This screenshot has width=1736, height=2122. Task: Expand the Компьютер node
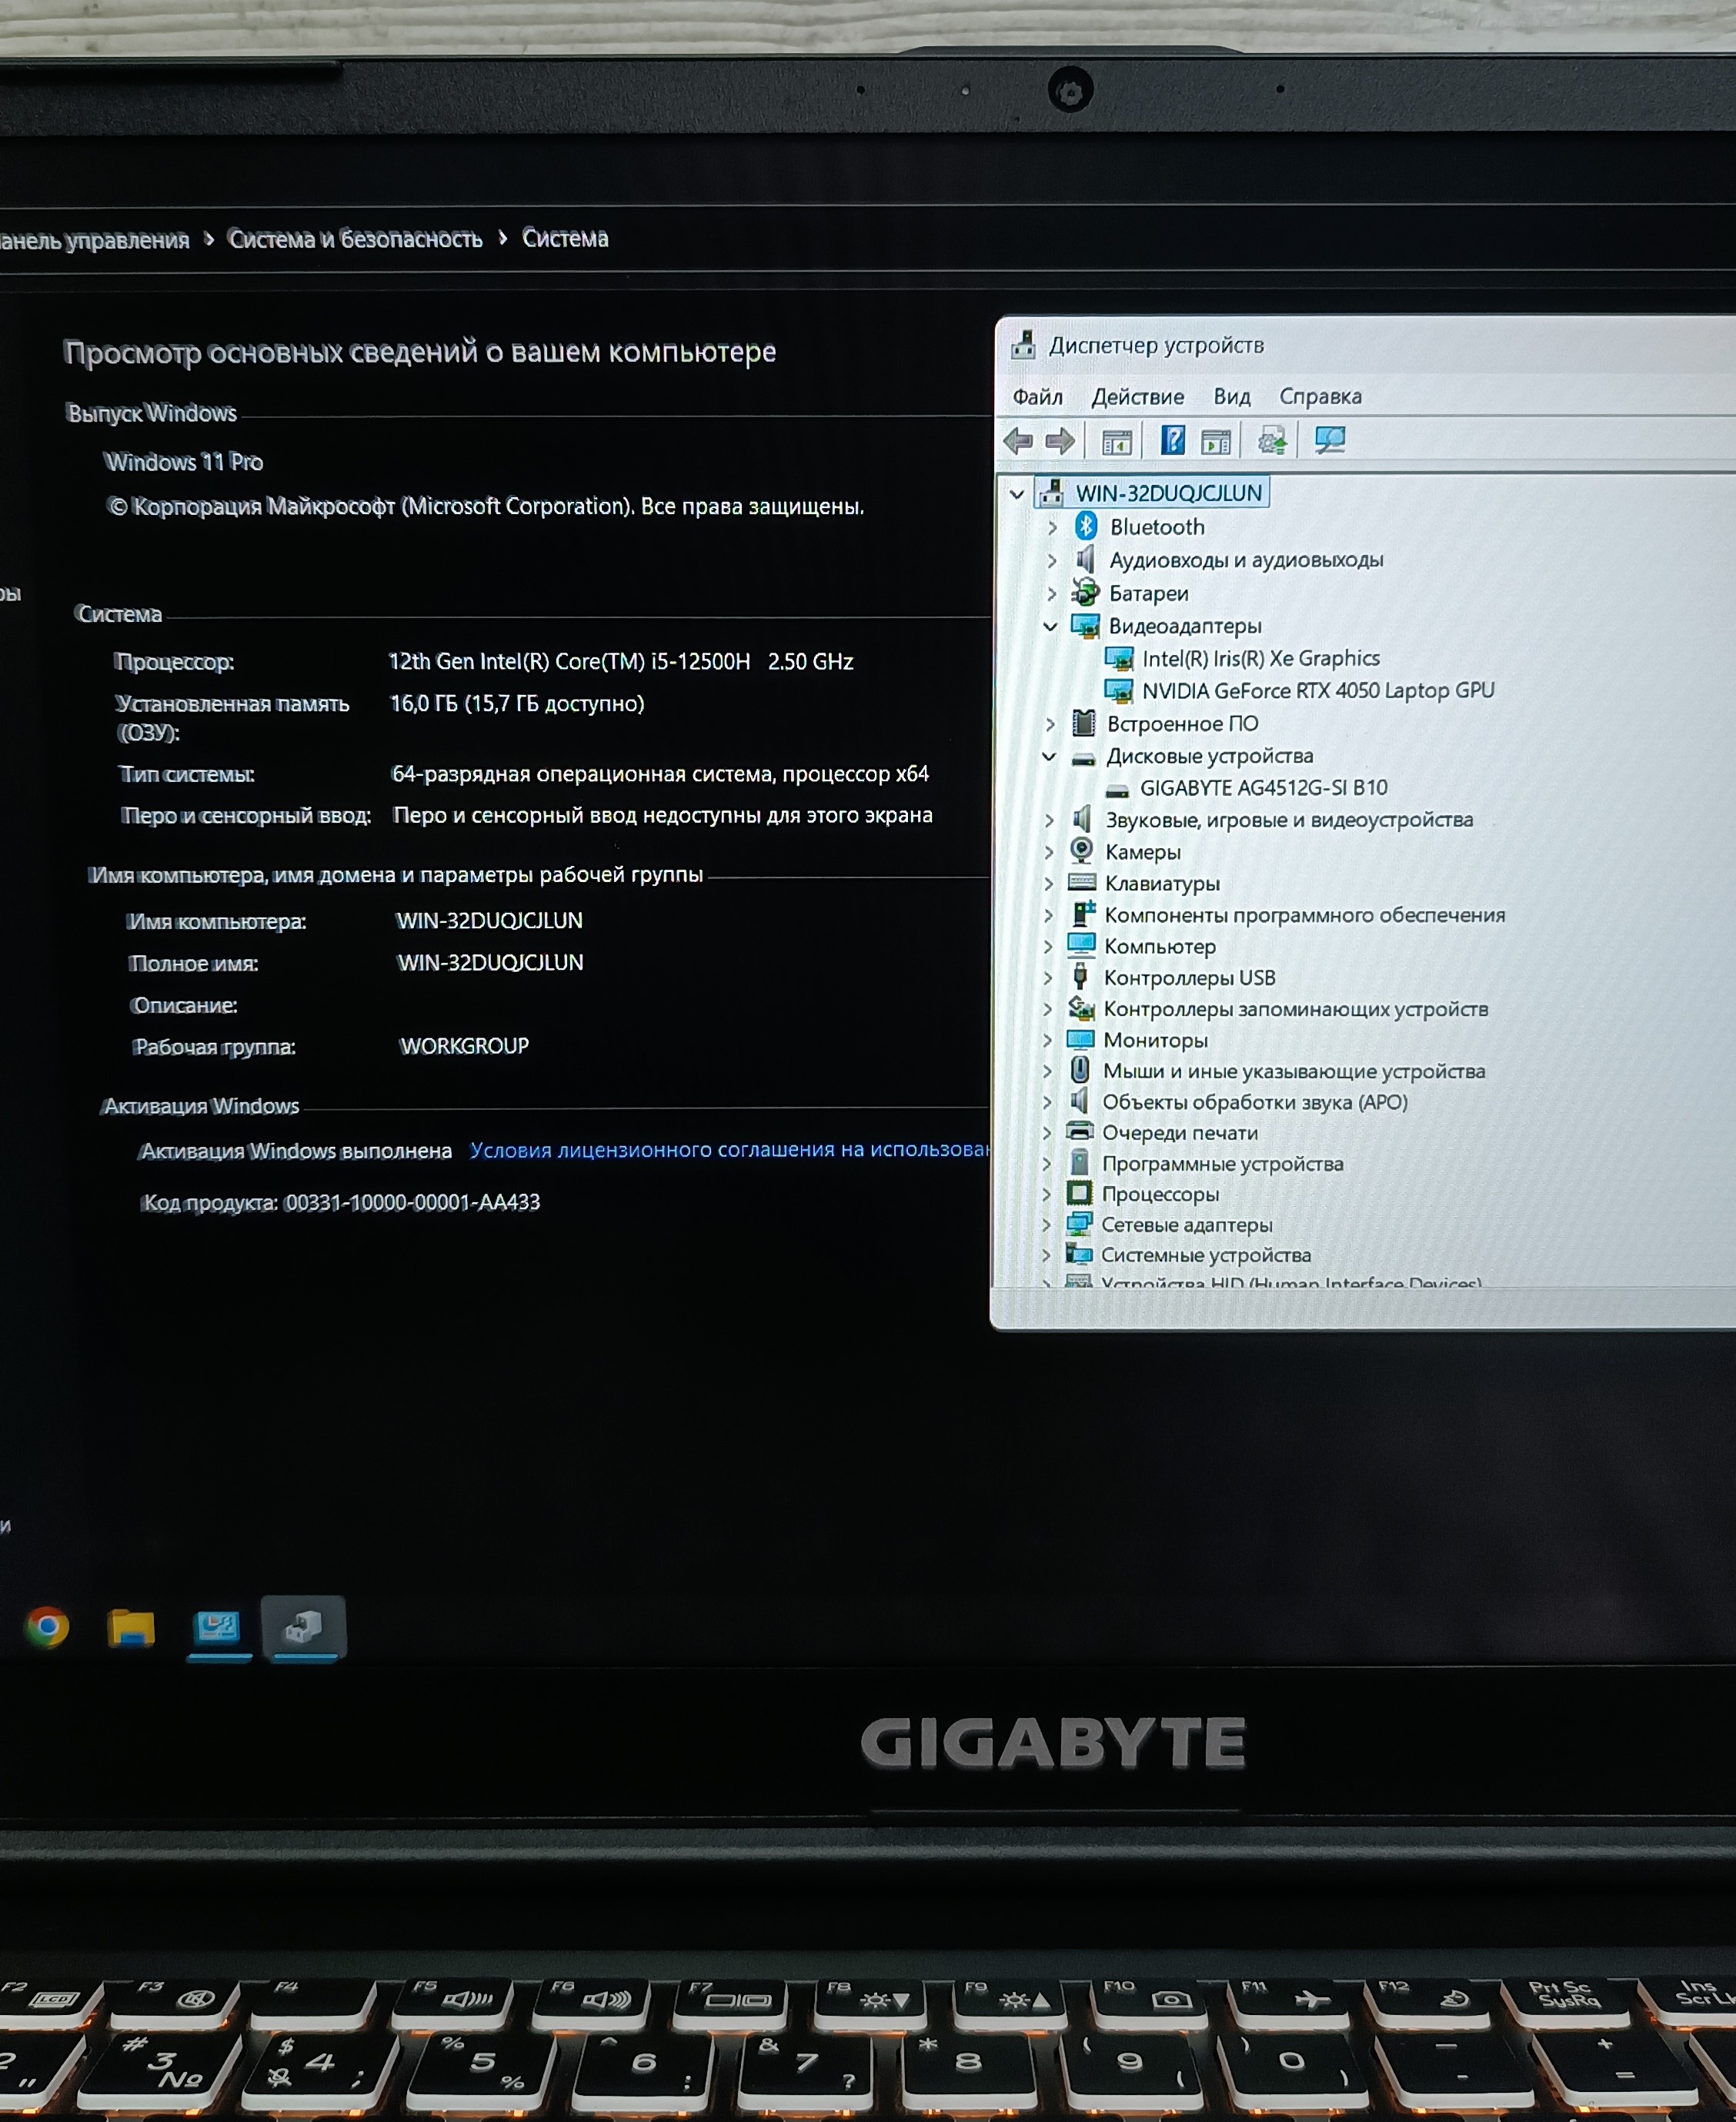1048,946
